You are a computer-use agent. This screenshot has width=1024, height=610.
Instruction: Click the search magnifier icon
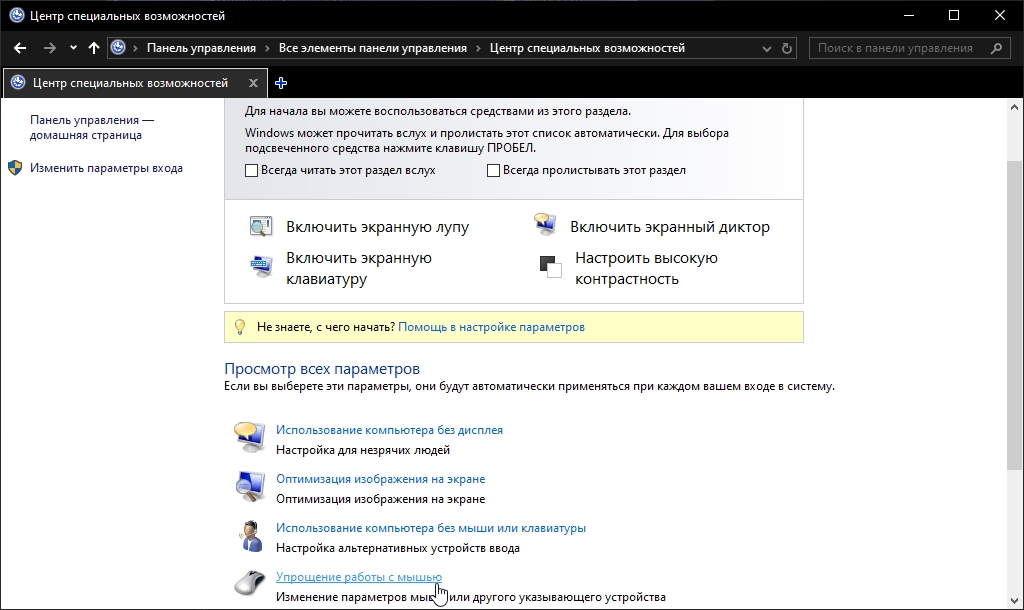996,48
